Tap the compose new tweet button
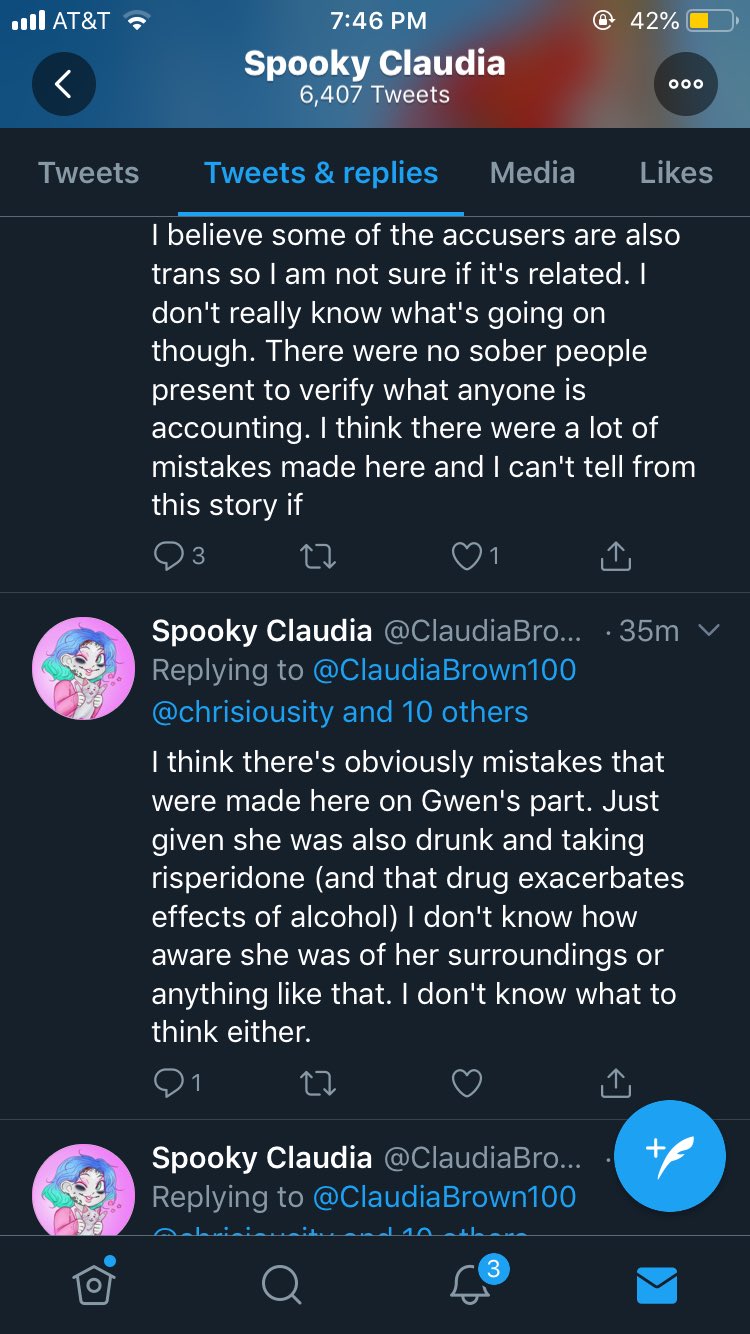Image resolution: width=750 pixels, height=1334 pixels. (x=669, y=1155)
